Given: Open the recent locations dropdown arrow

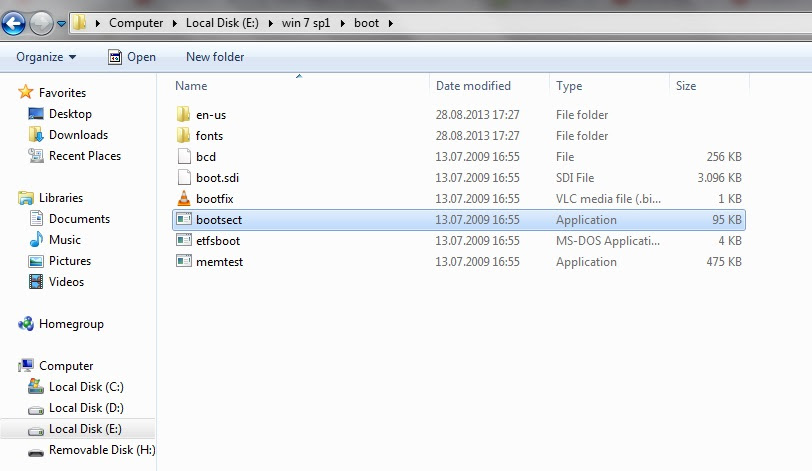Looking at the screenshot, I should 61,24.
